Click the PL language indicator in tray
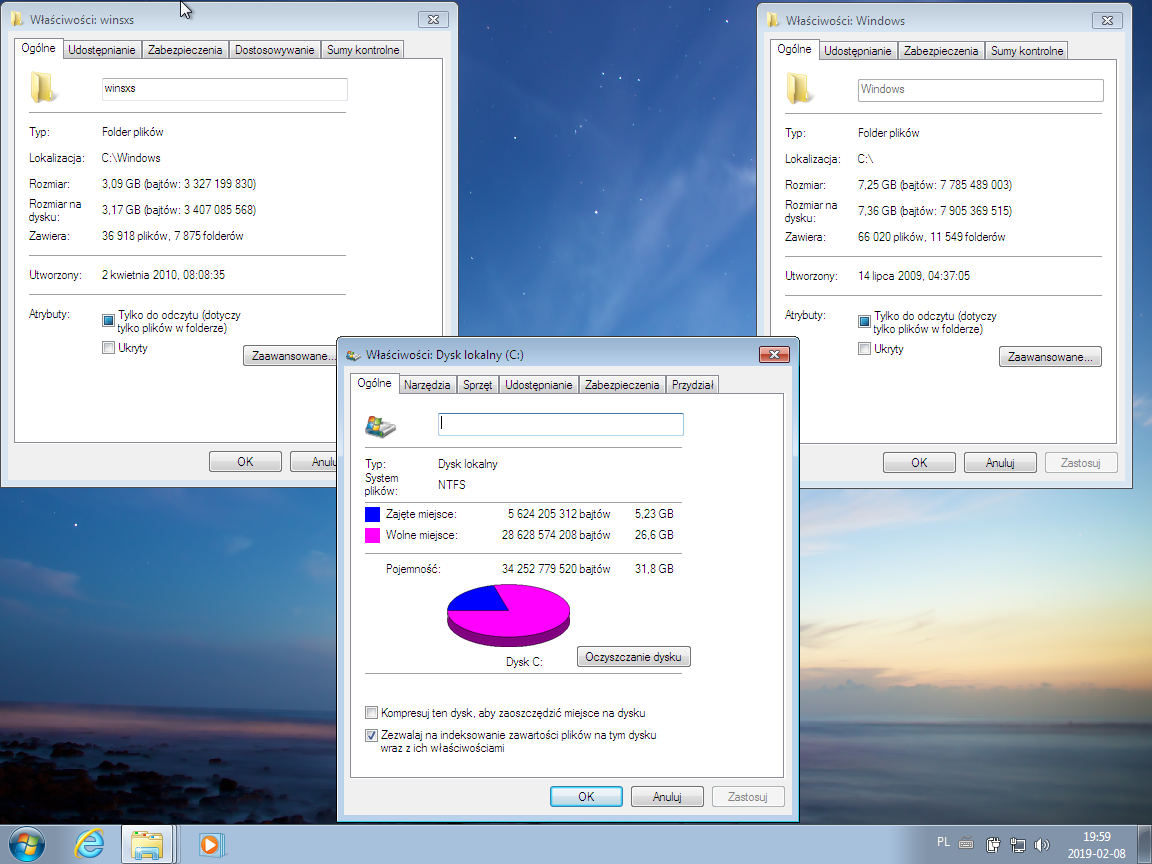 944,843
